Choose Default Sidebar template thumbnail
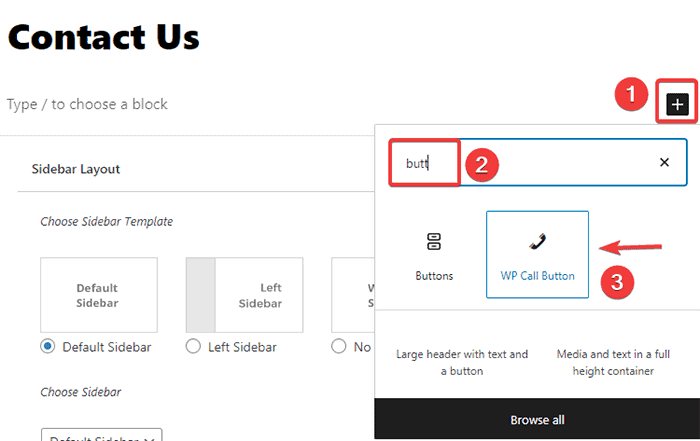The height and width of the screenshot is (441, 700). [x=98, y=295]
